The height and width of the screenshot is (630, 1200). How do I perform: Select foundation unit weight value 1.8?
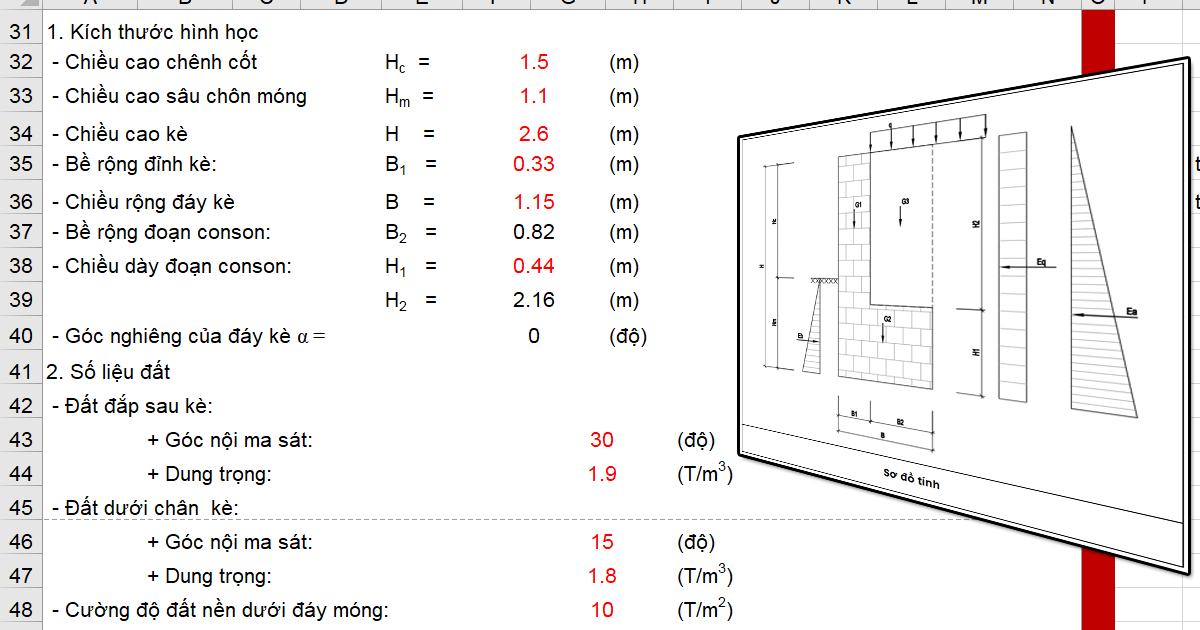click(x=602, y=576)
